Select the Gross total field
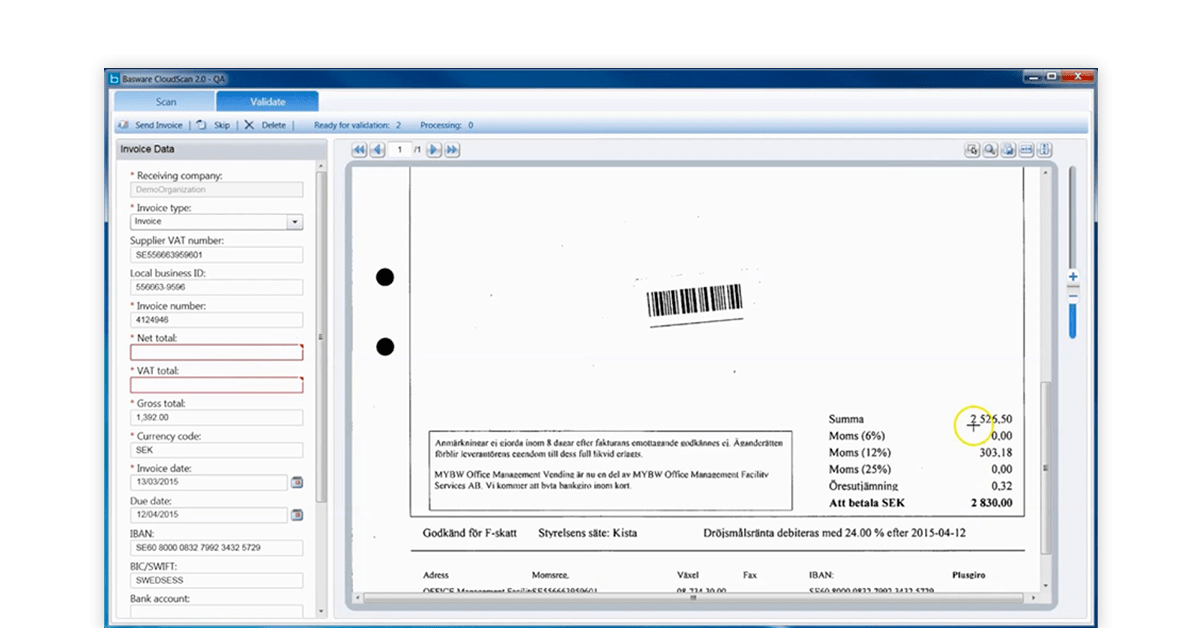The image size is (1200, 628). [216, 417]
